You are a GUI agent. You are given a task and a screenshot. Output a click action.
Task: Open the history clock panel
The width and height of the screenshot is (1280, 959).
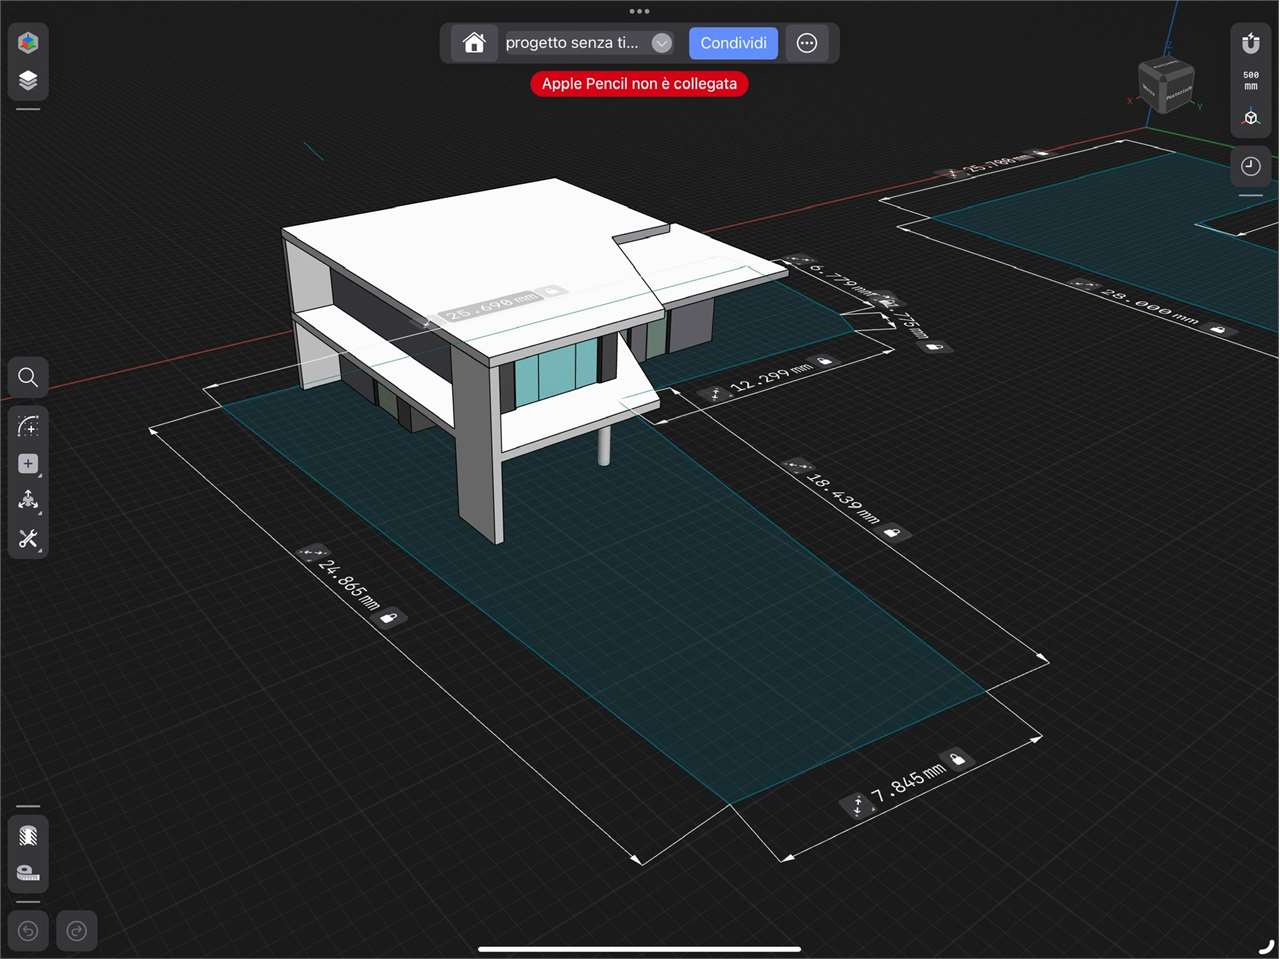tap(1251, 166)
